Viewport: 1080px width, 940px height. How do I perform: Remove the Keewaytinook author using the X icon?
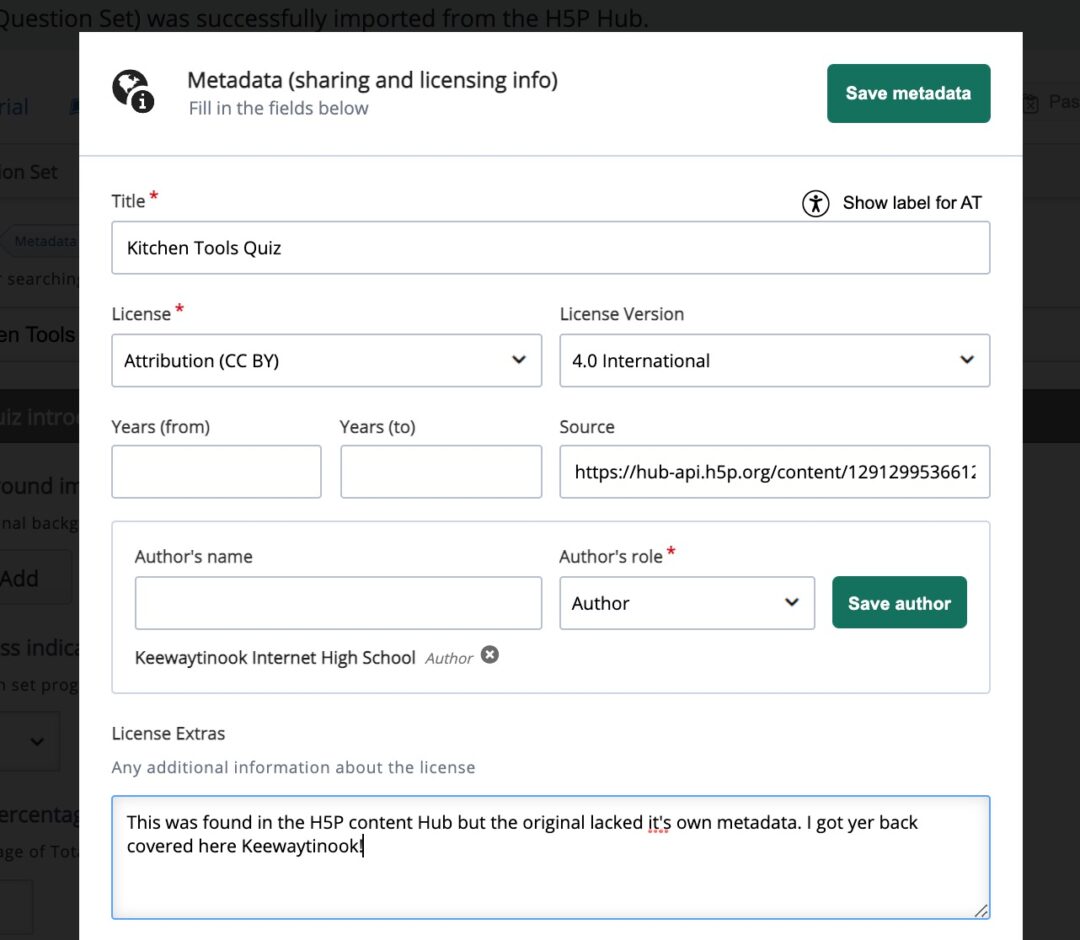coord(490,655)
